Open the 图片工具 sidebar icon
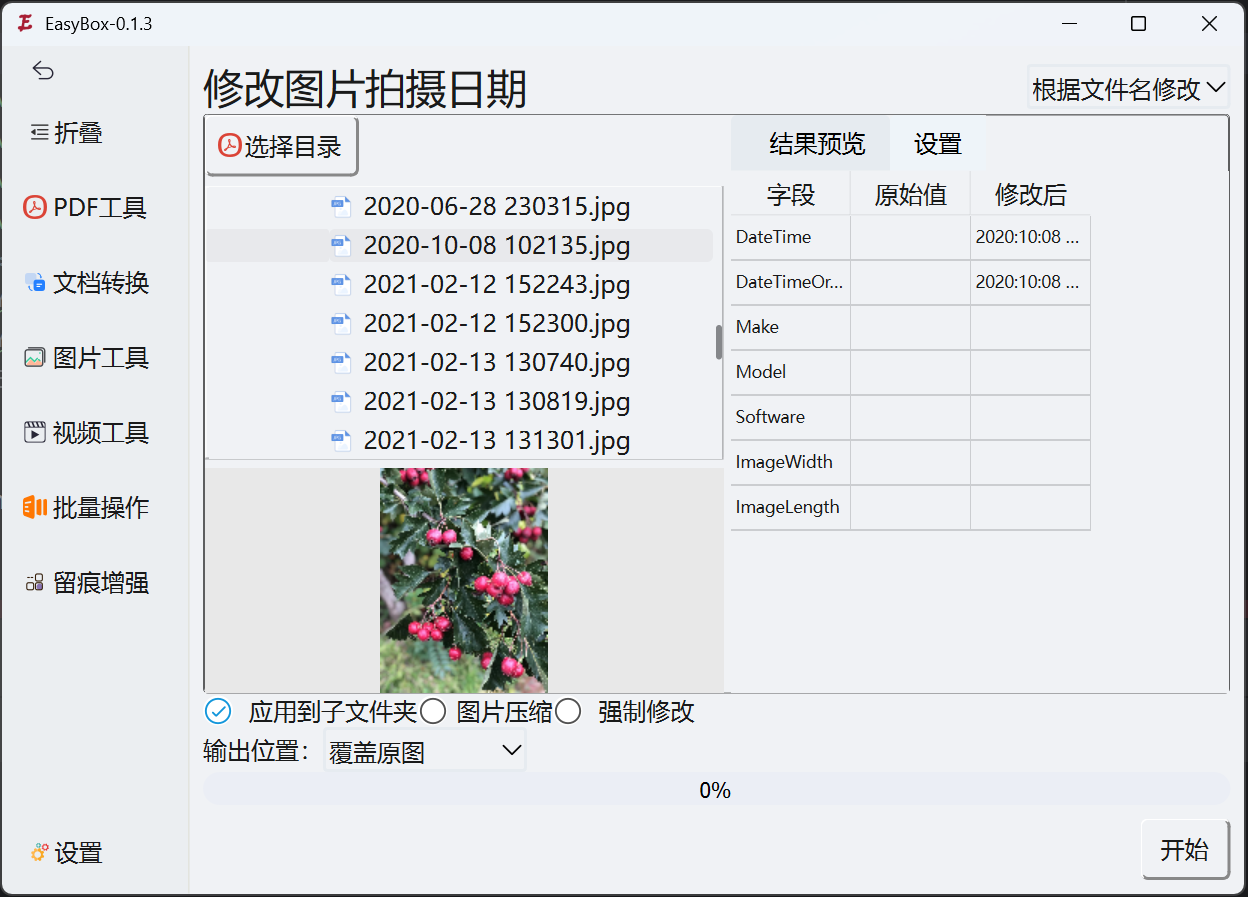The height and width of the screenshot is (897, 1248). pyautogui.click(x=35, y=358)
